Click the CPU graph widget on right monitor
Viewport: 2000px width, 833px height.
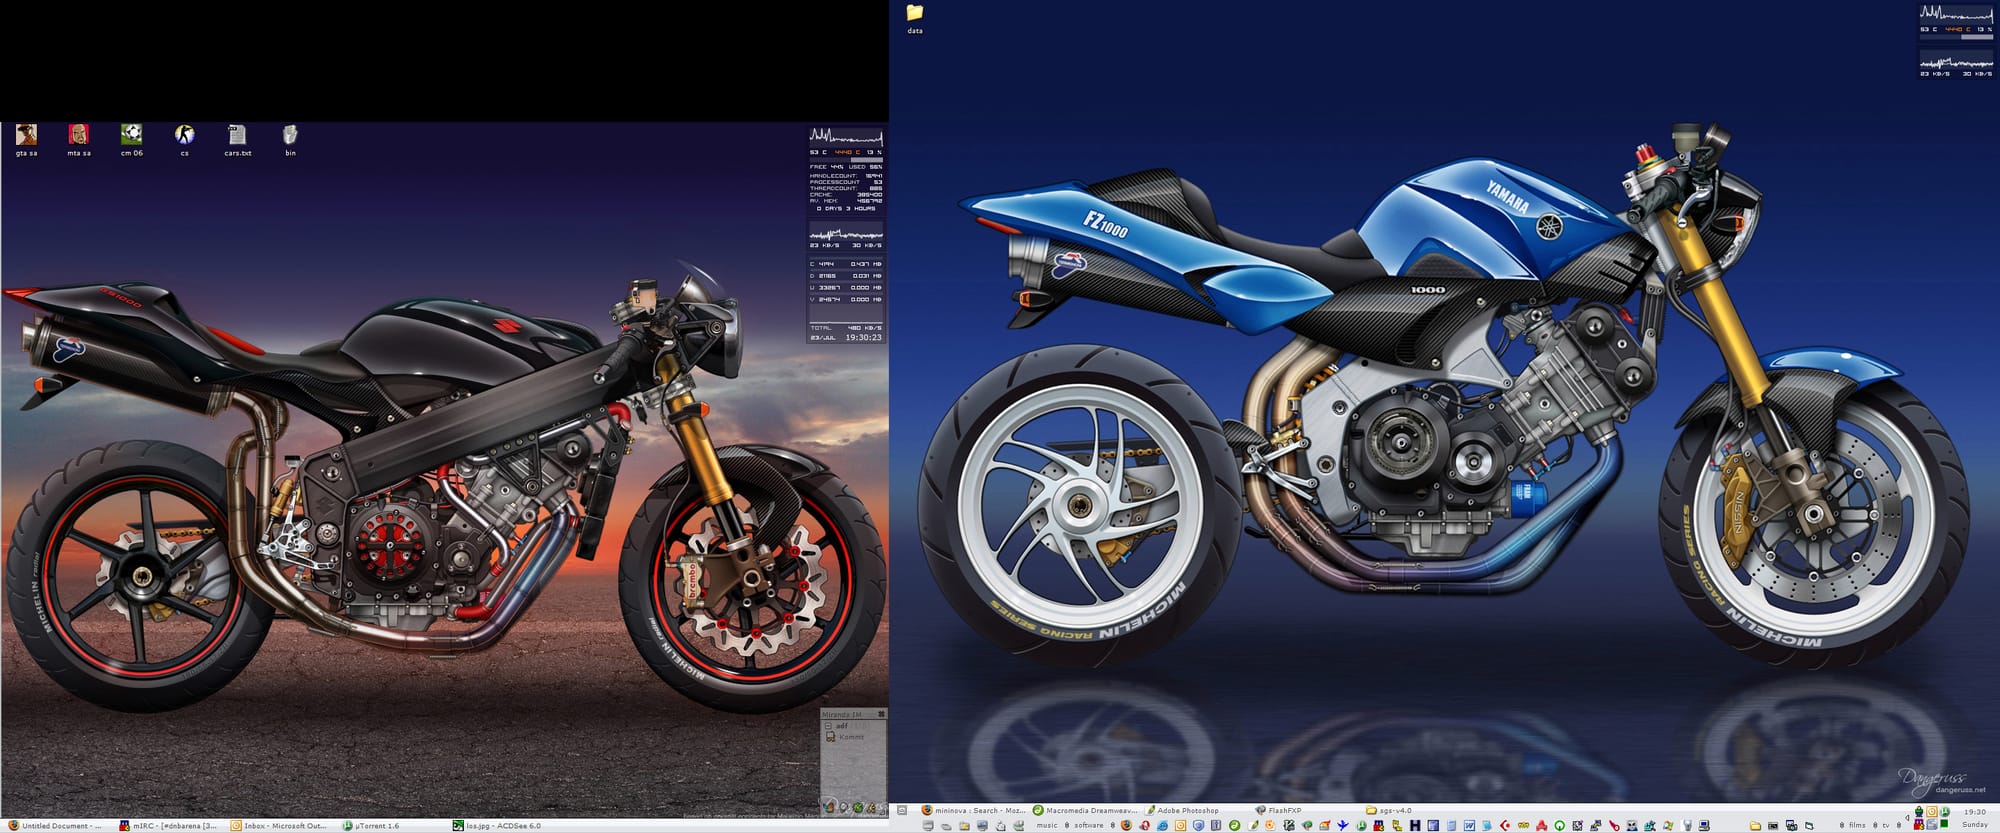coord(1957,14)
